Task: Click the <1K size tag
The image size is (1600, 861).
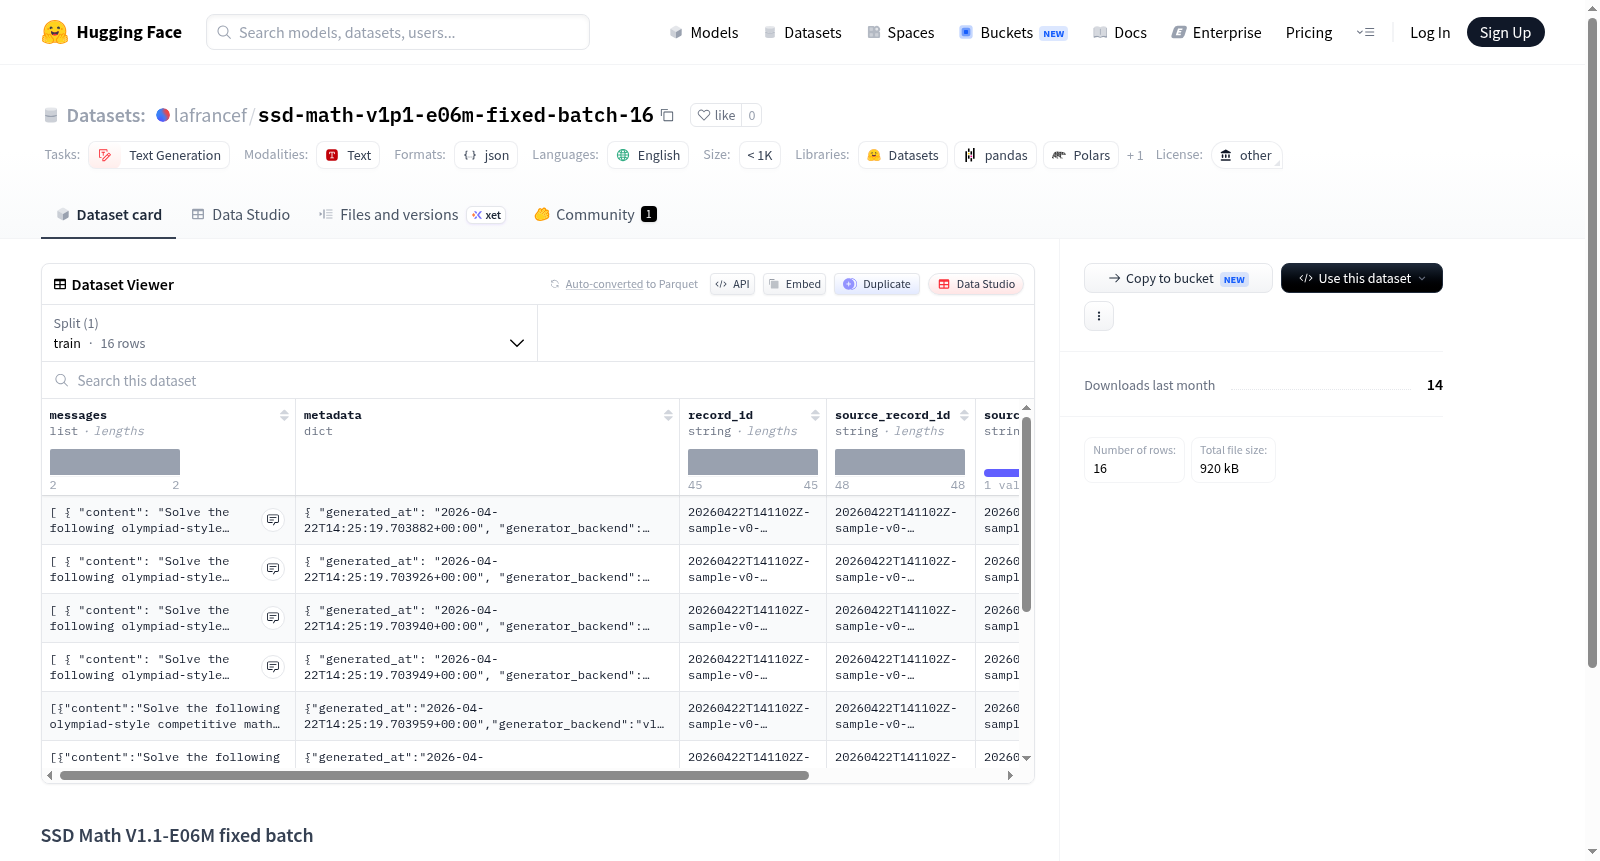Action: pyautogui.click(x=760, y=155)
